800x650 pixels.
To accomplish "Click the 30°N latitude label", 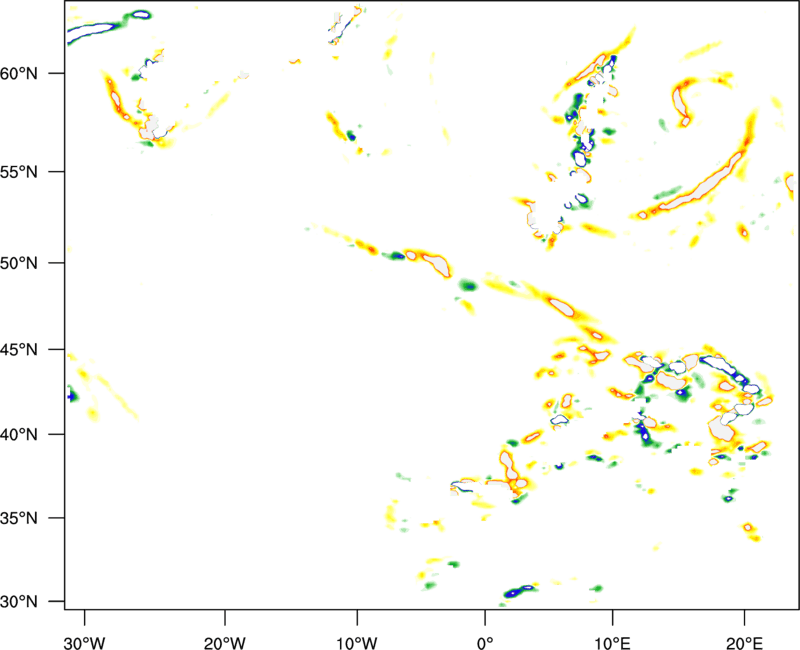I will pos(19,602).
